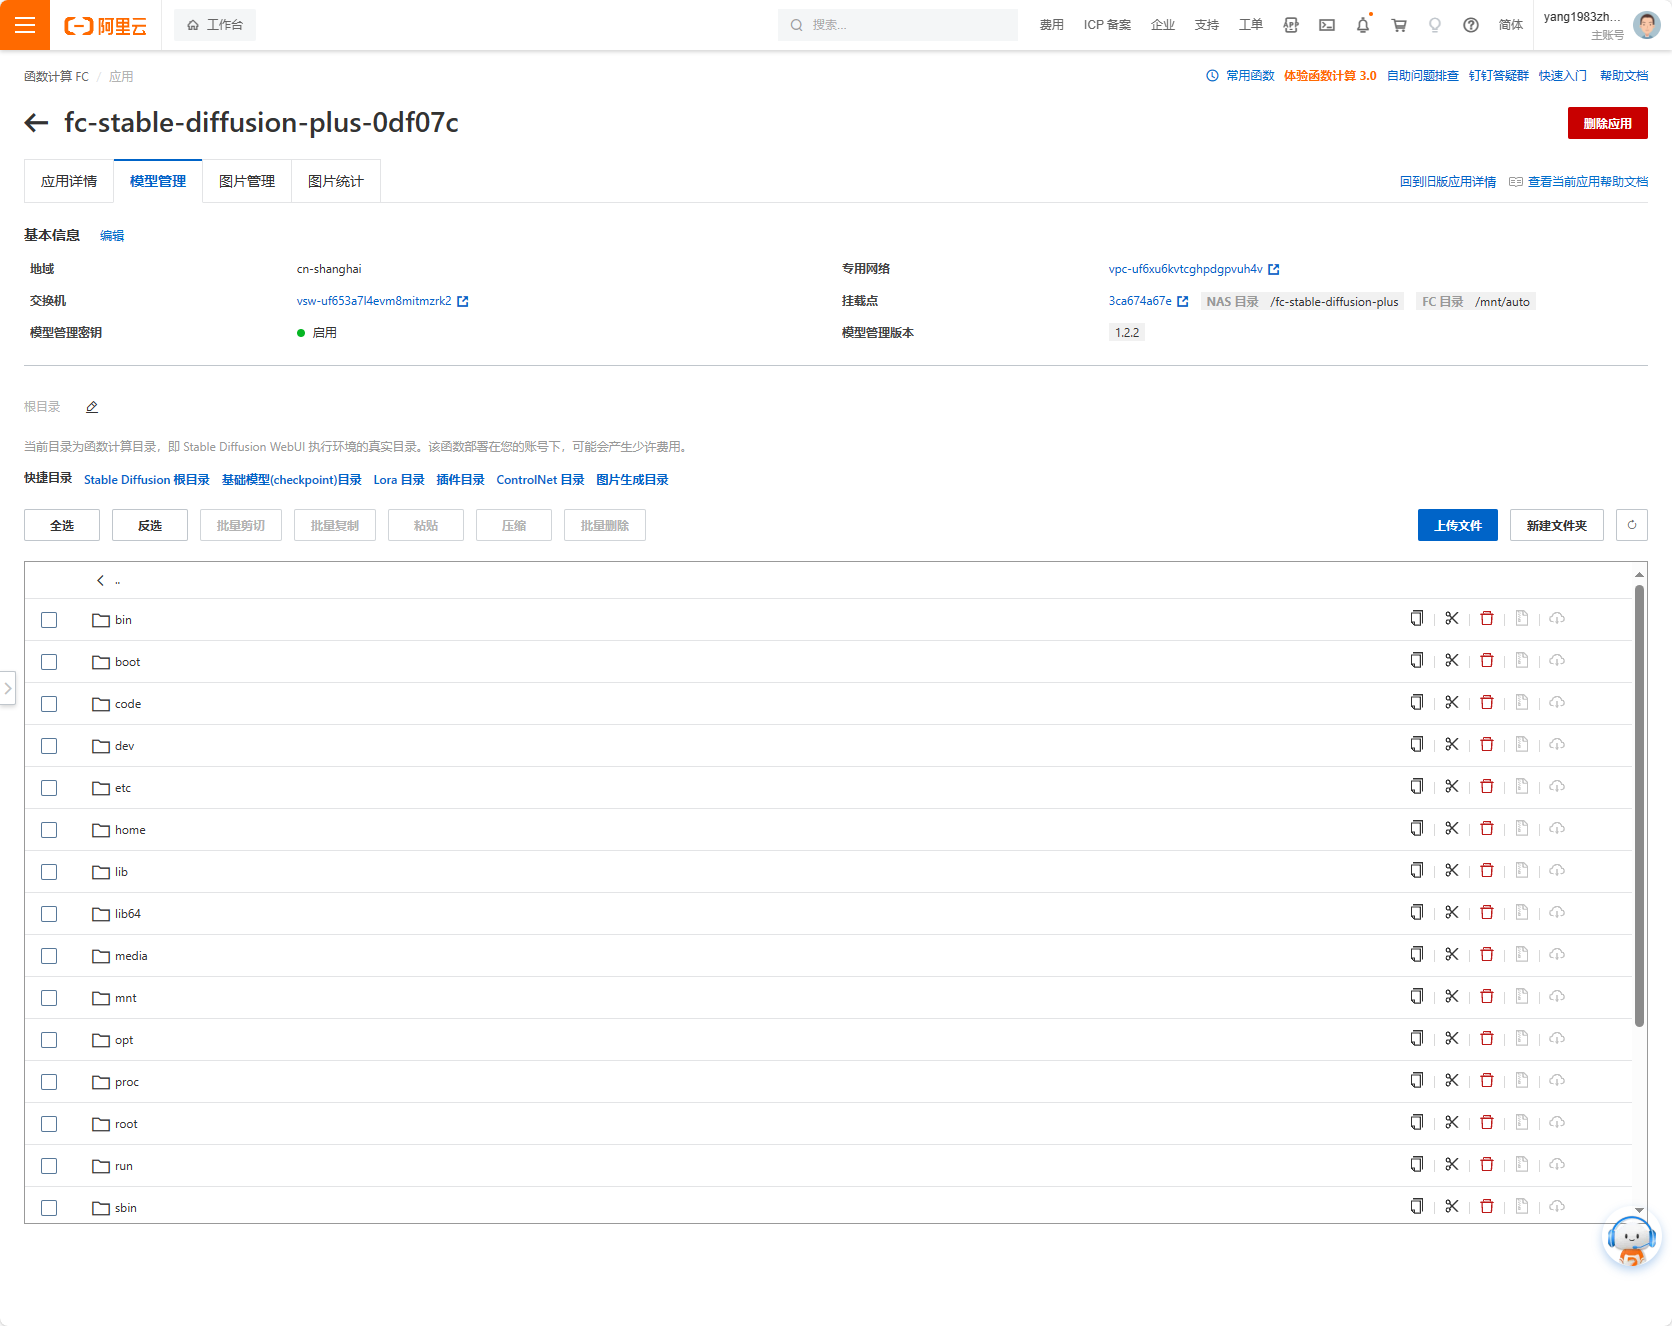
Task: Select the etc folder checkbox
Action: (49, 788)
